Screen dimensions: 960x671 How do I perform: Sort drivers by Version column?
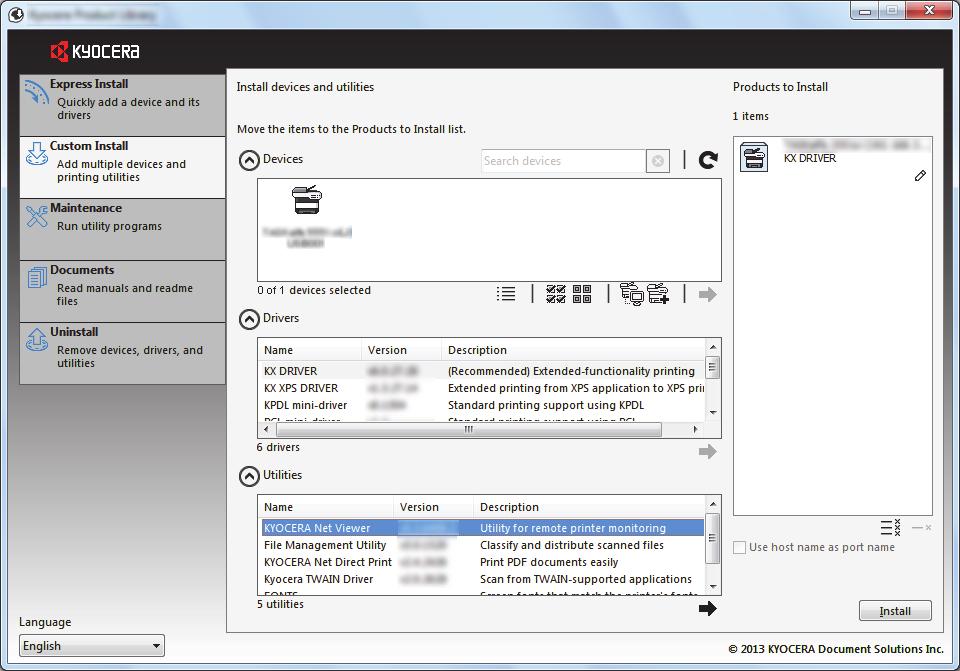[x=402, y=350]
